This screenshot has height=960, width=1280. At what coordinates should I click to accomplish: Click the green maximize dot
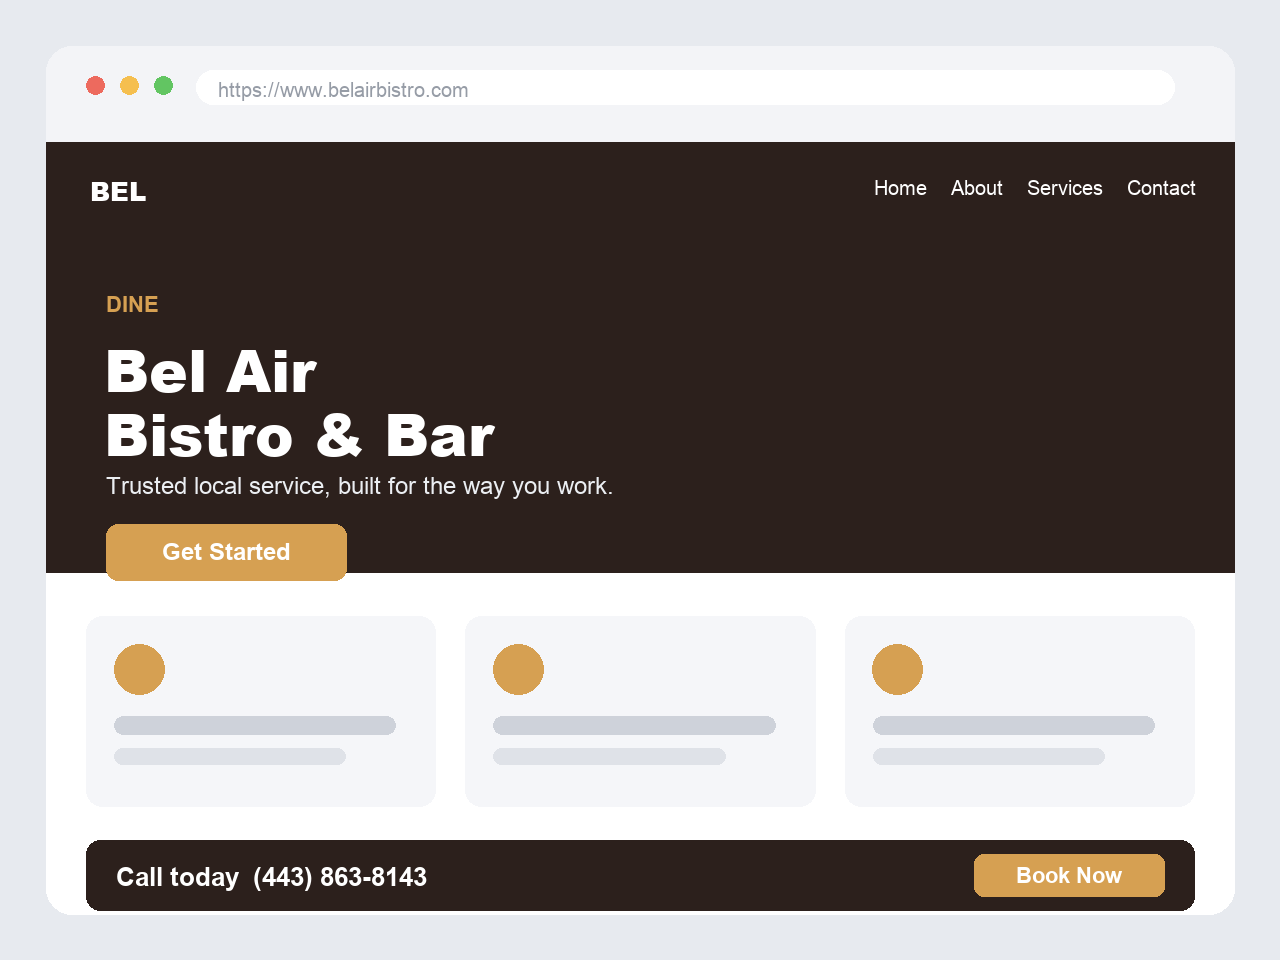(x=164, y=86)
